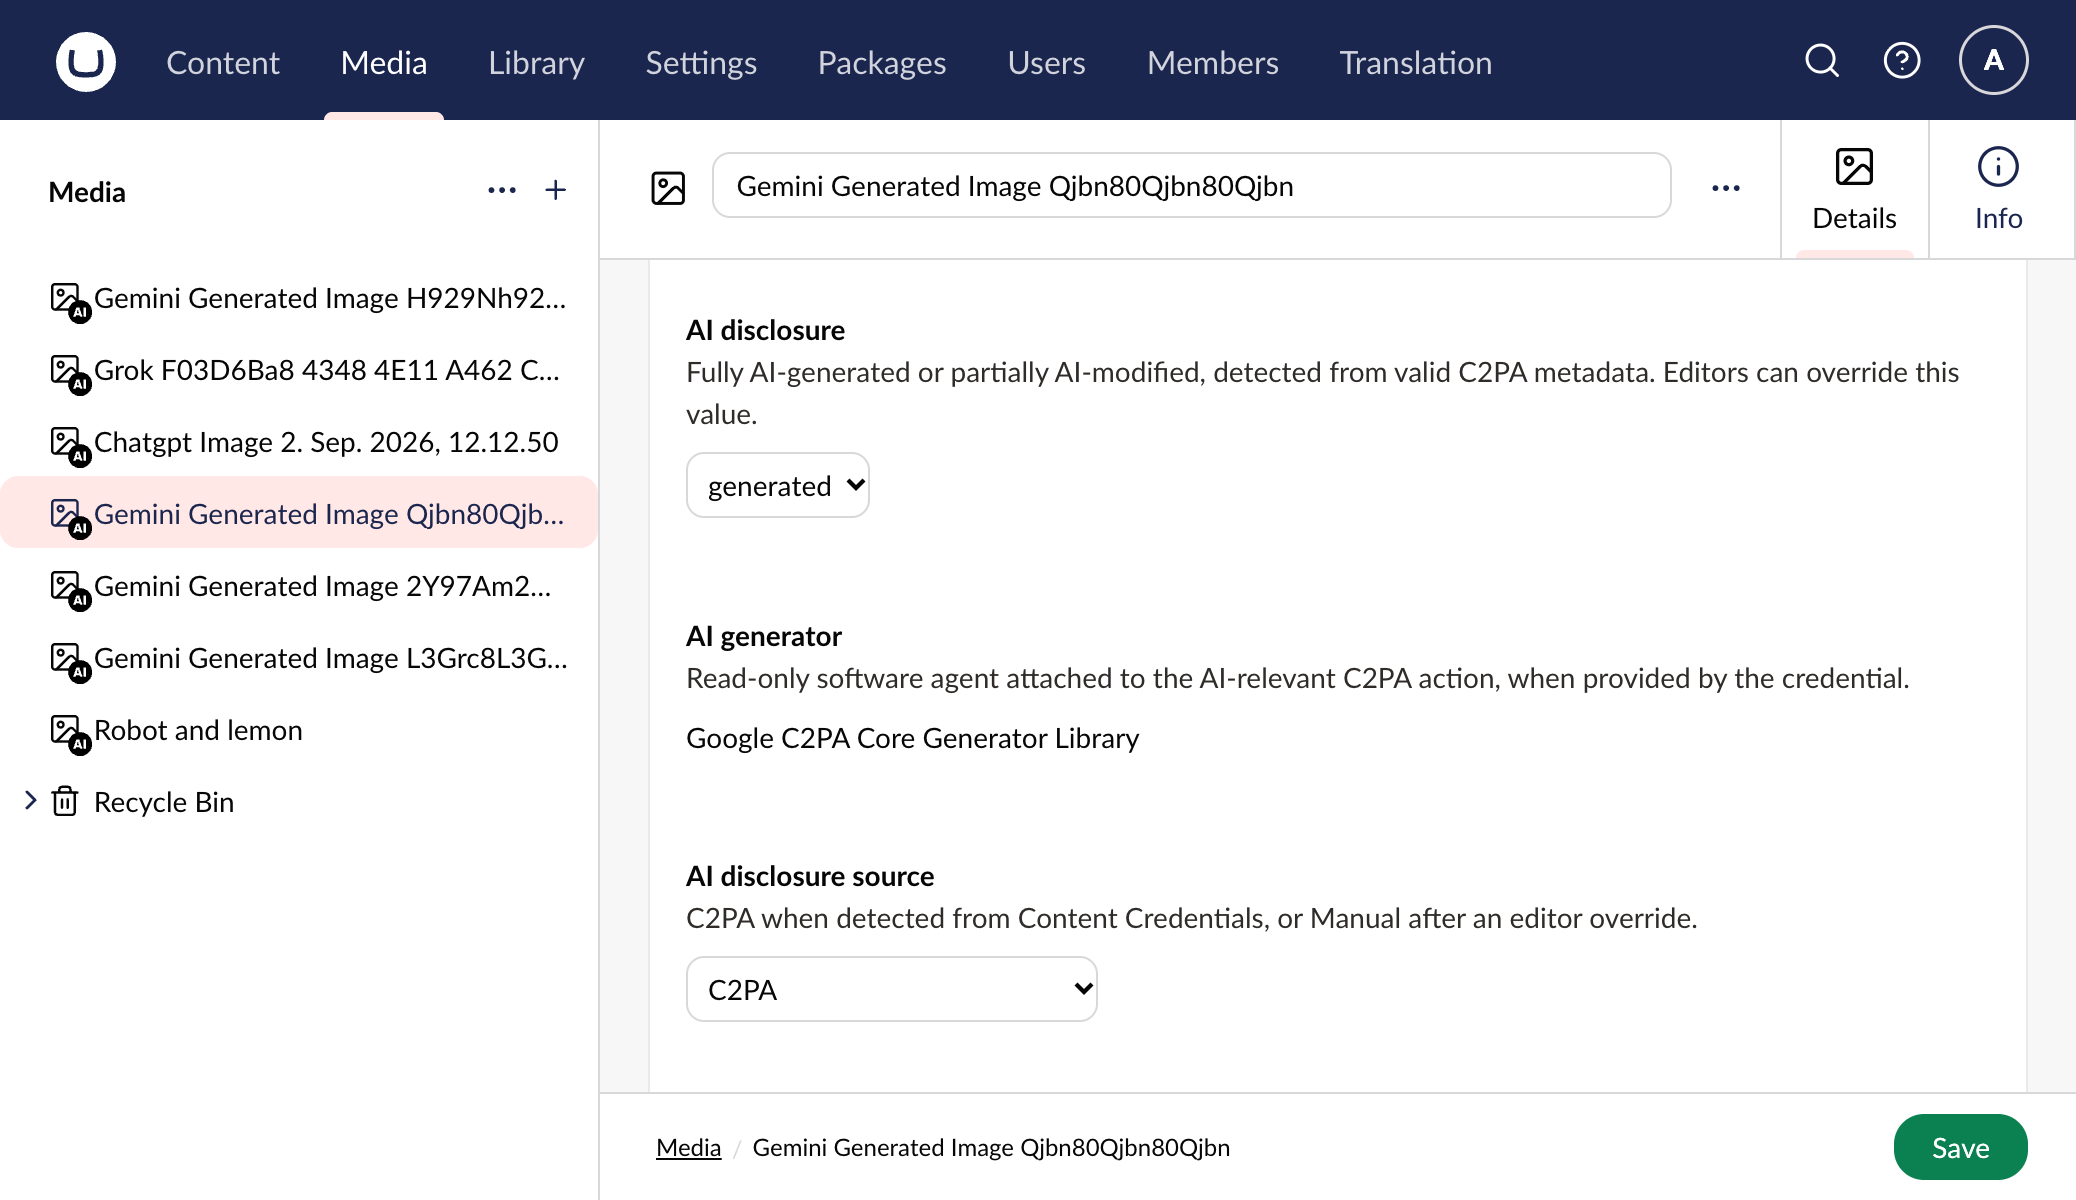Click the Recycle Bin trash icon
This screenshot has height=1200, width=2076.
click(x=65, y=801)
